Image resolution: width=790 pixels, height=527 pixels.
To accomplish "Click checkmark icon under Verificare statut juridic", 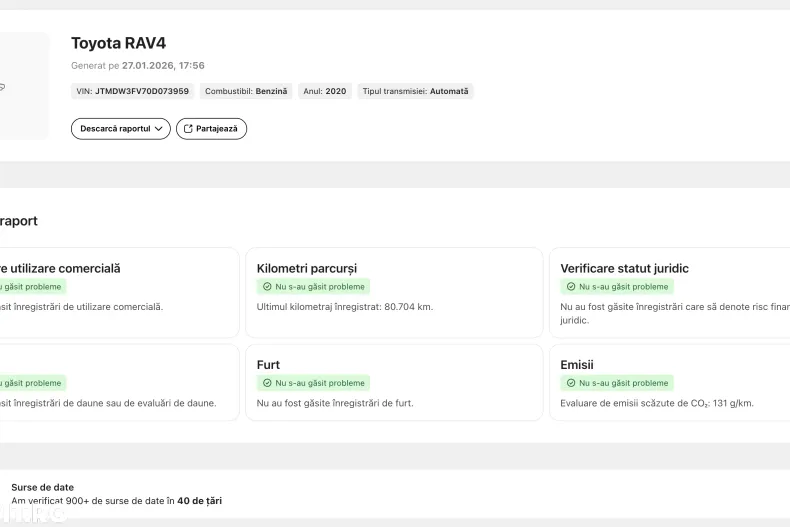I will pos(571,286).
